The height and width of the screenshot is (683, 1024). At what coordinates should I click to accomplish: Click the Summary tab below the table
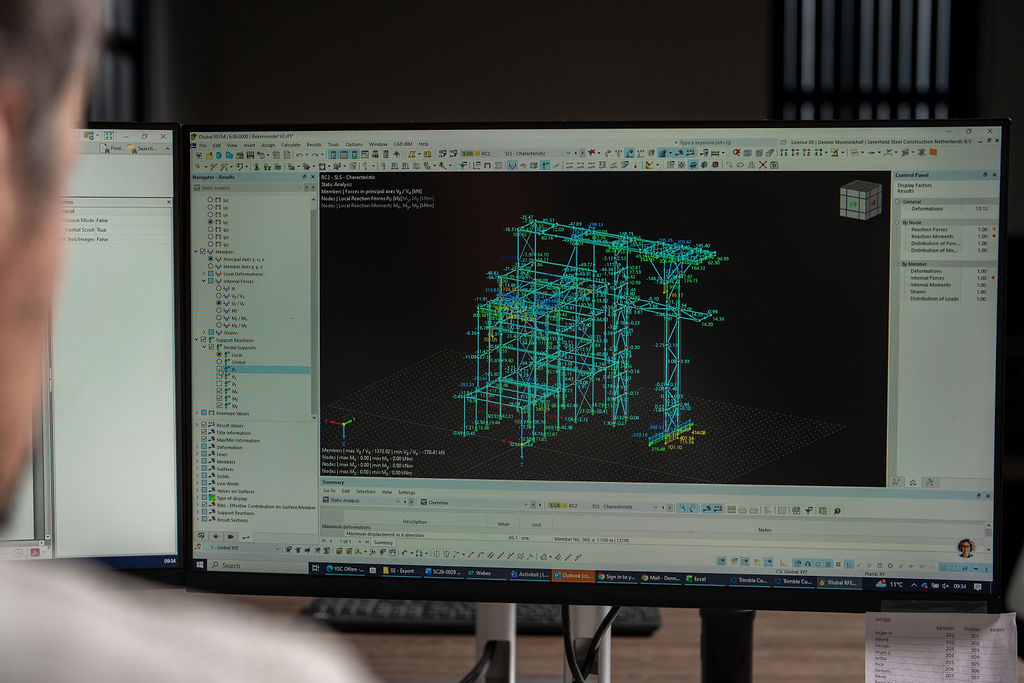tap(383, 543)
